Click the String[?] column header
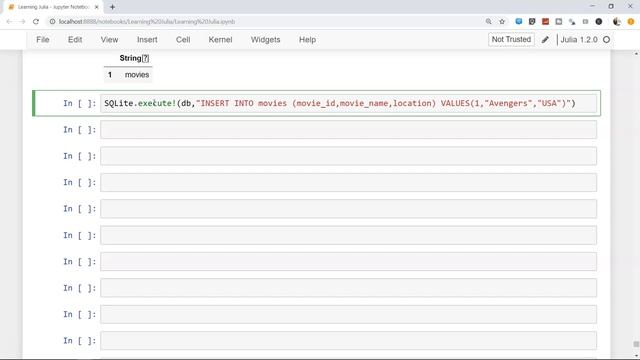Image resolution: width=640 pixels, height=360 pixels. (x=134, y=58)
